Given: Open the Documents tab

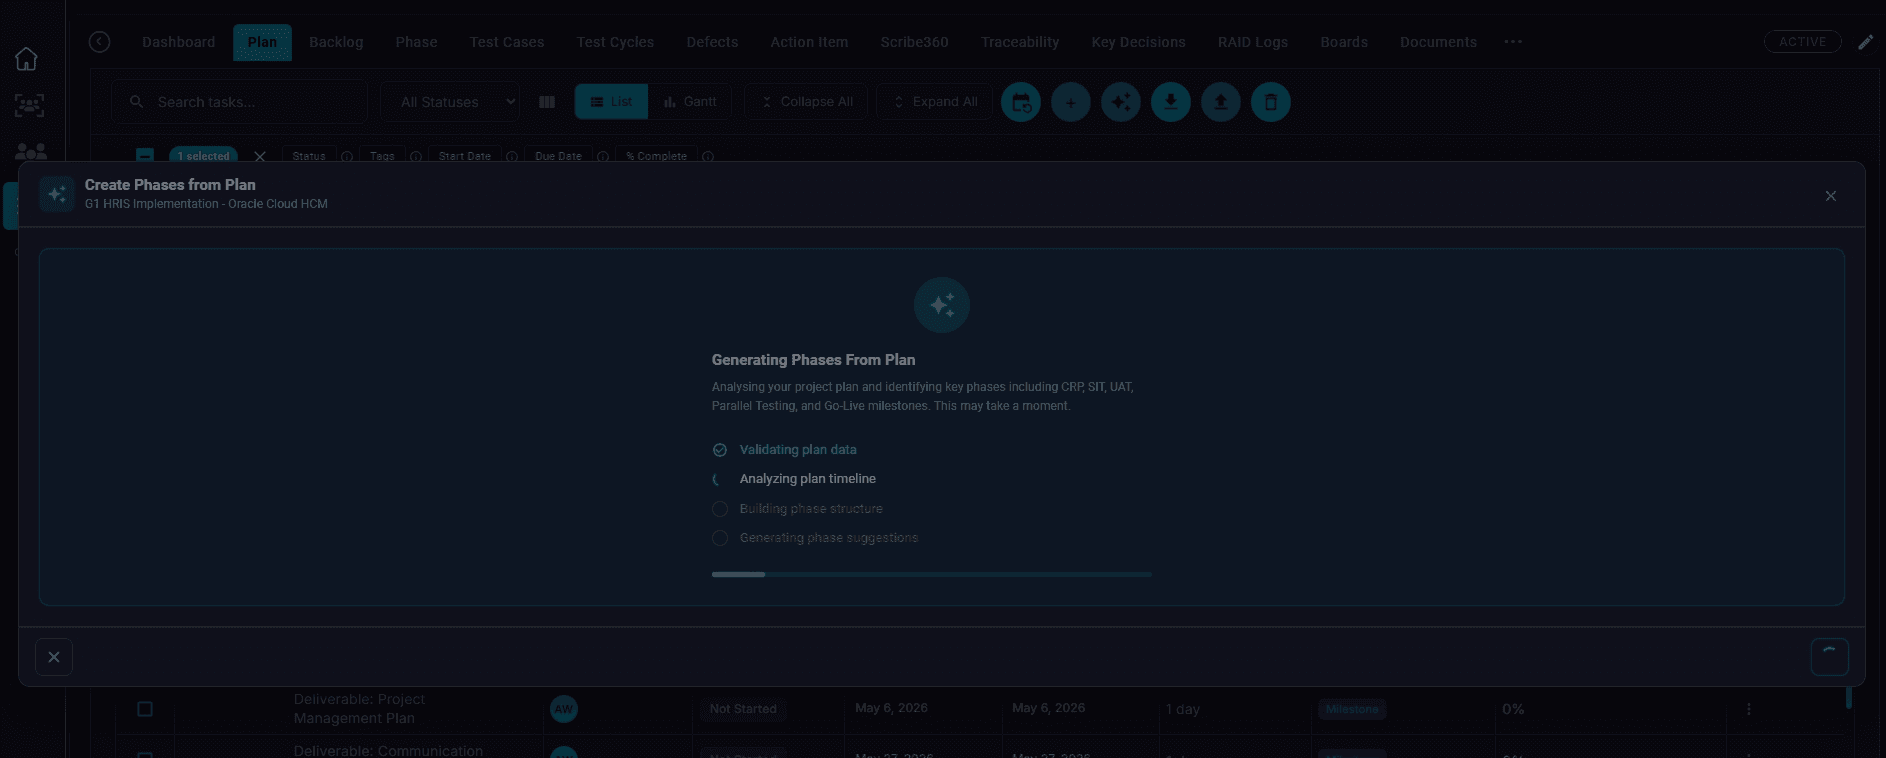Looking at the screenshot, I should coord(1438,42).
